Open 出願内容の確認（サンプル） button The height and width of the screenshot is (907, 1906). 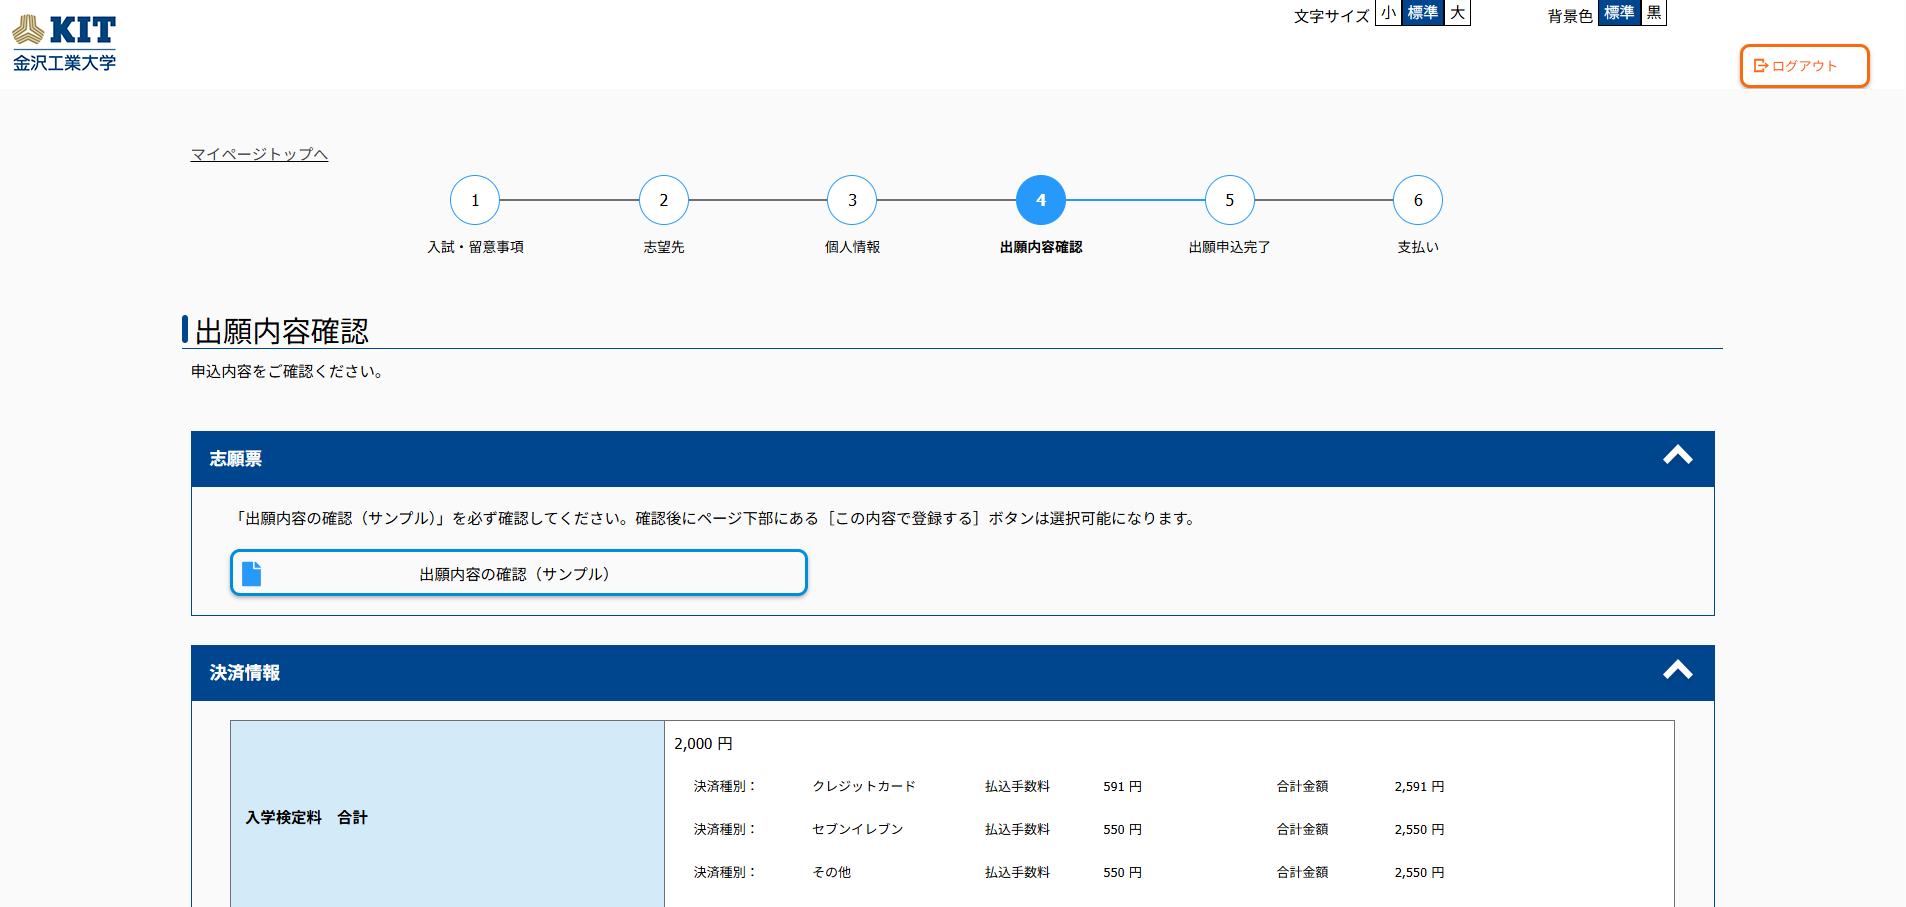tap(518, 573)
